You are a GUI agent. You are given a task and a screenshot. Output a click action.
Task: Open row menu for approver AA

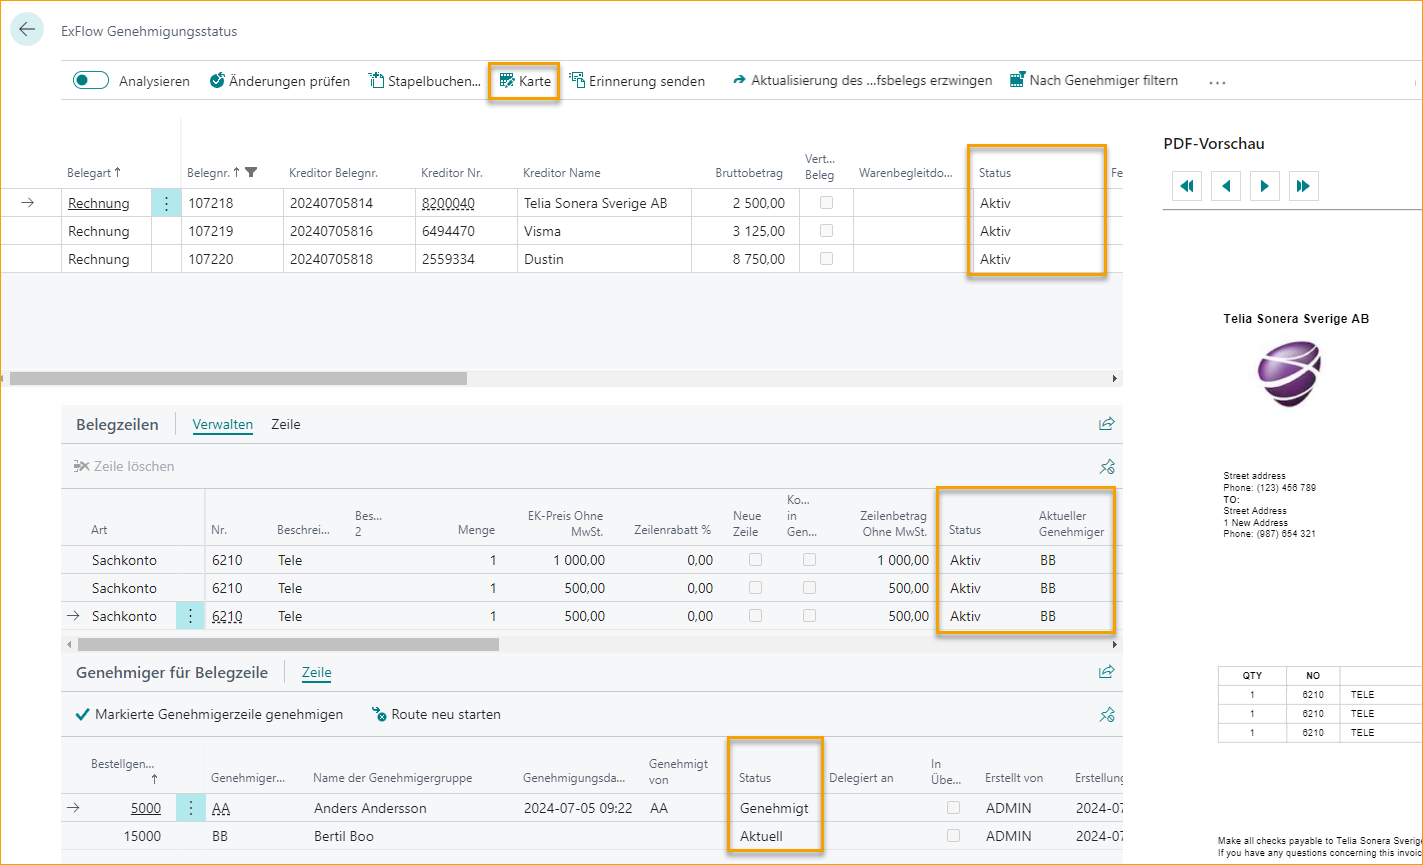click(x=190, y=808)
